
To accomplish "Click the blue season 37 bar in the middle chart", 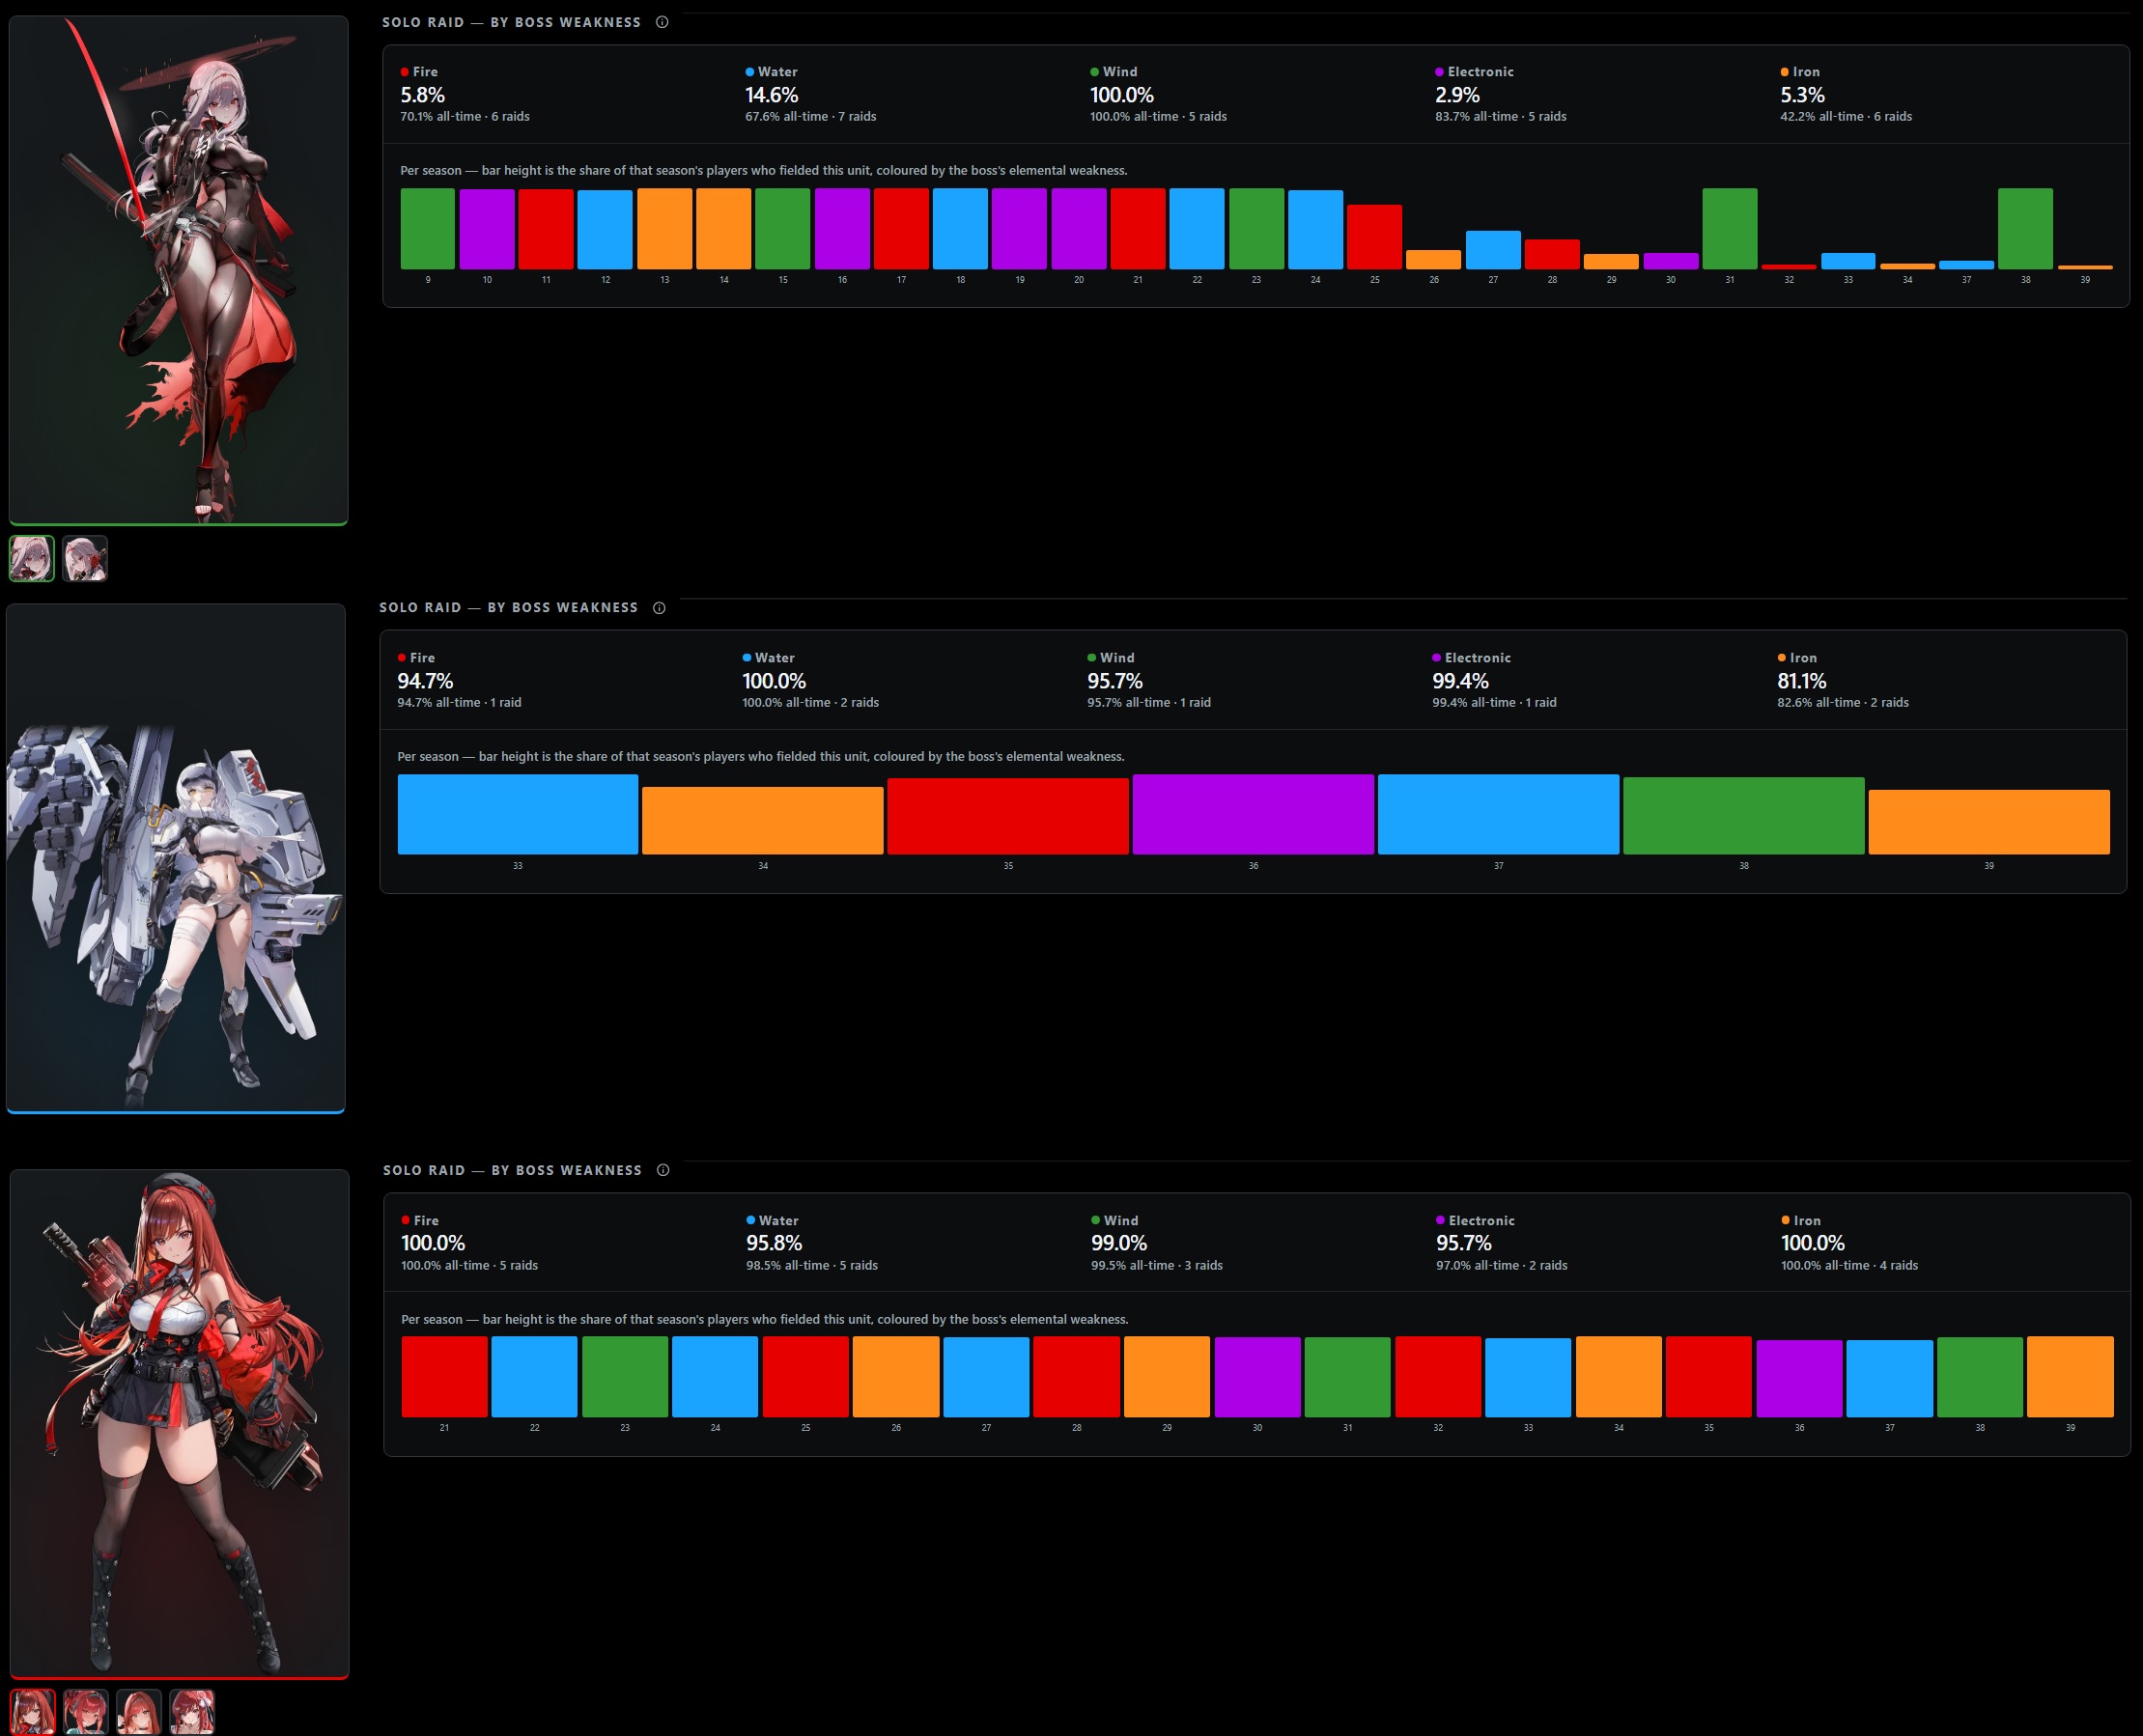I will [1499, 814].
